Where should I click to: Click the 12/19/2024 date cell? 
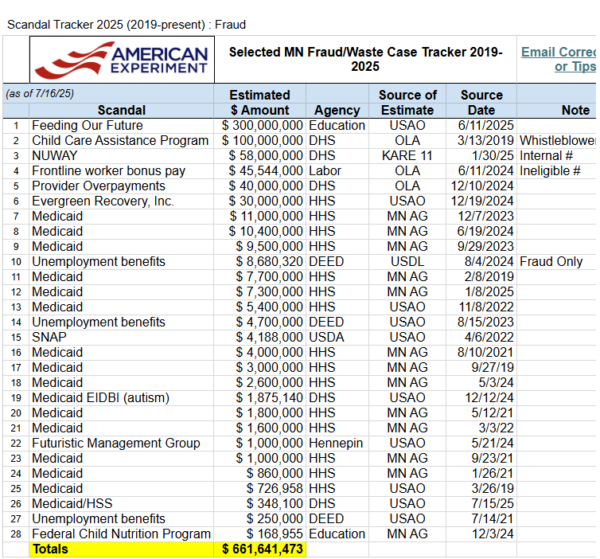[481, 201]
